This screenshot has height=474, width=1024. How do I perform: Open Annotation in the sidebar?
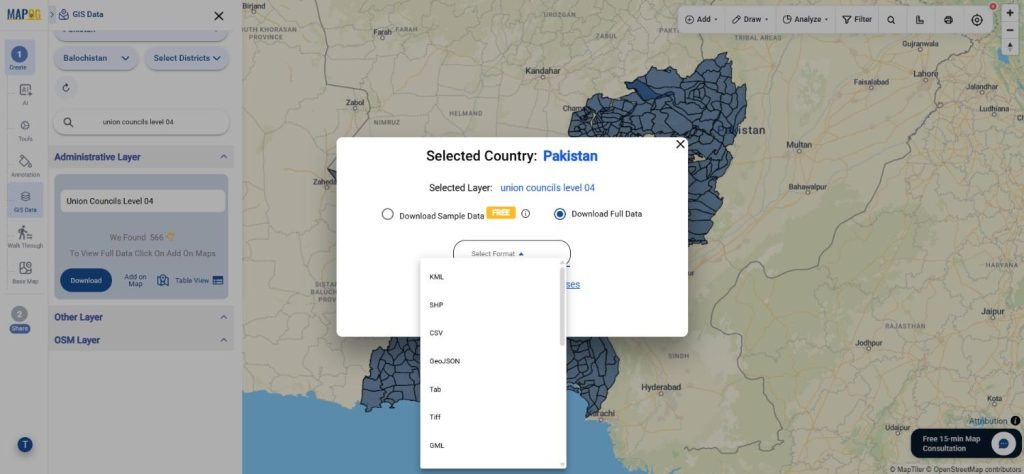coord(25,166)
